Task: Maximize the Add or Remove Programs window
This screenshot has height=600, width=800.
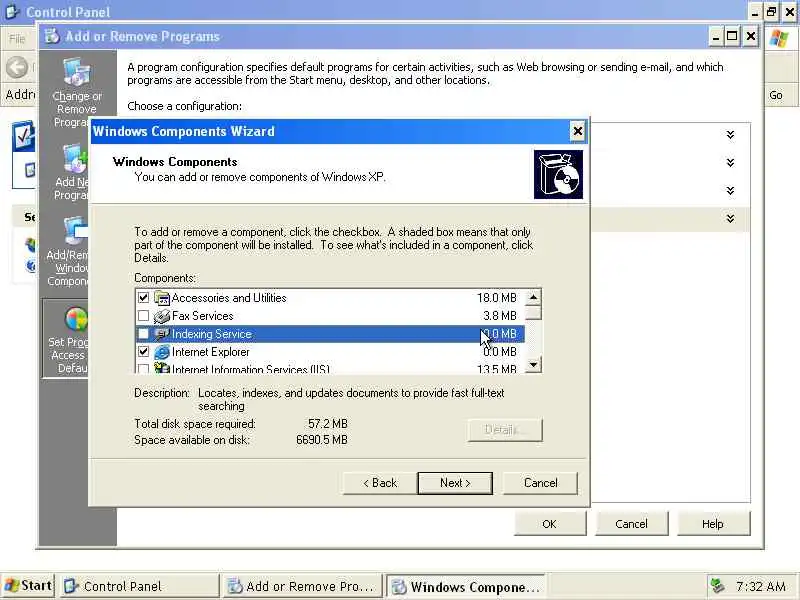Action: 732,36
